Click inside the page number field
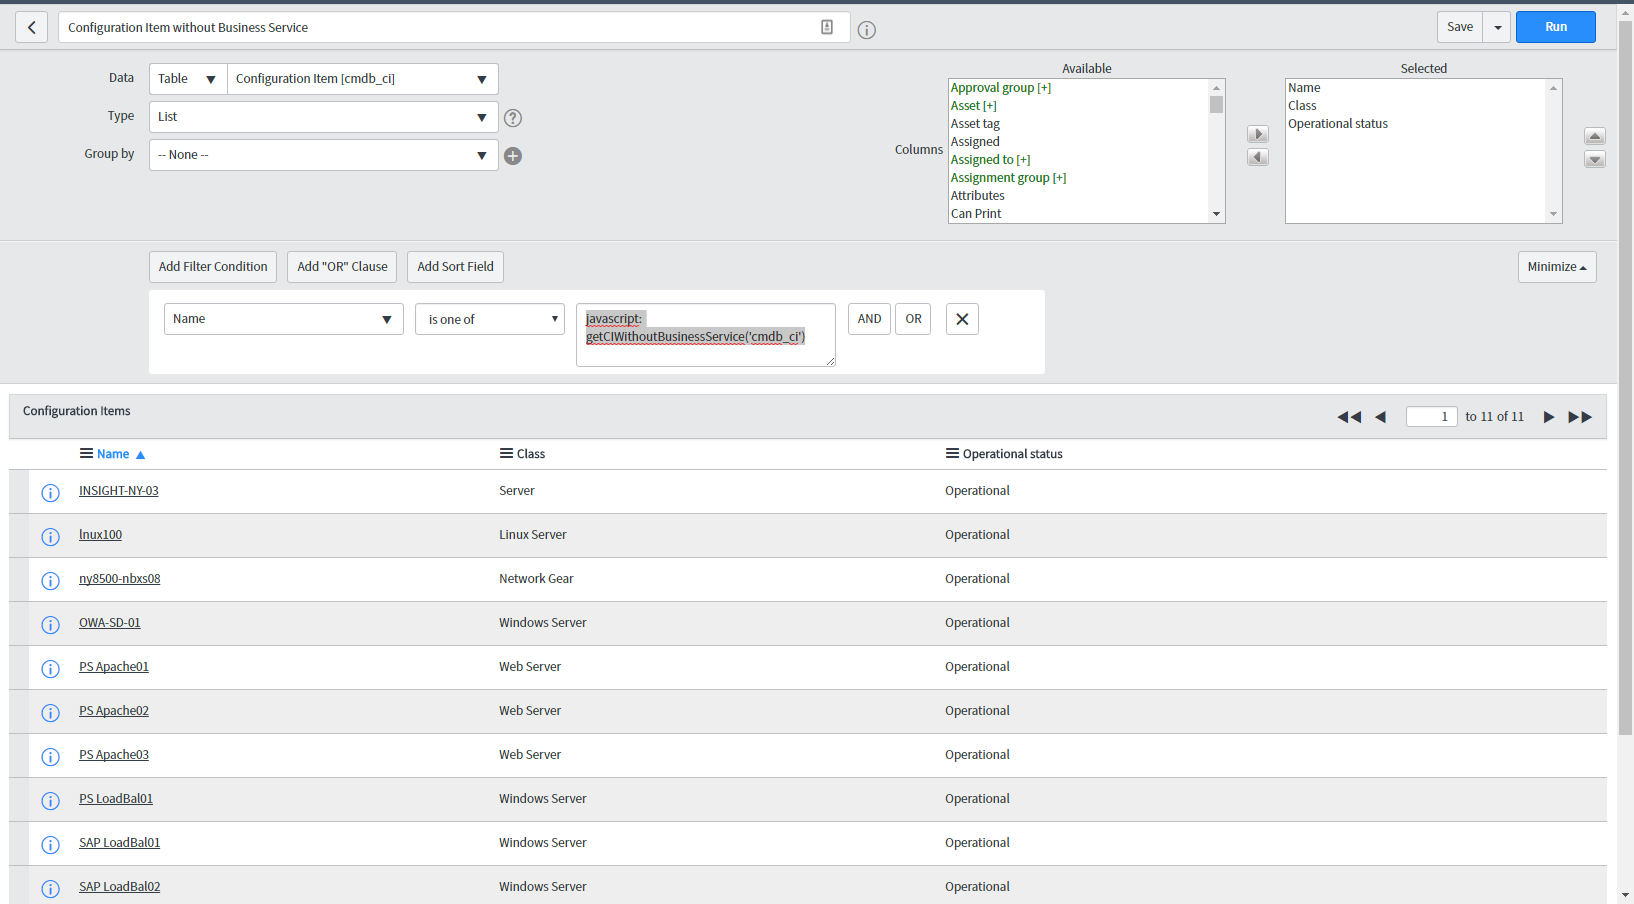1634x904 pixels. pyautogui.click(x=1431, y=416)
